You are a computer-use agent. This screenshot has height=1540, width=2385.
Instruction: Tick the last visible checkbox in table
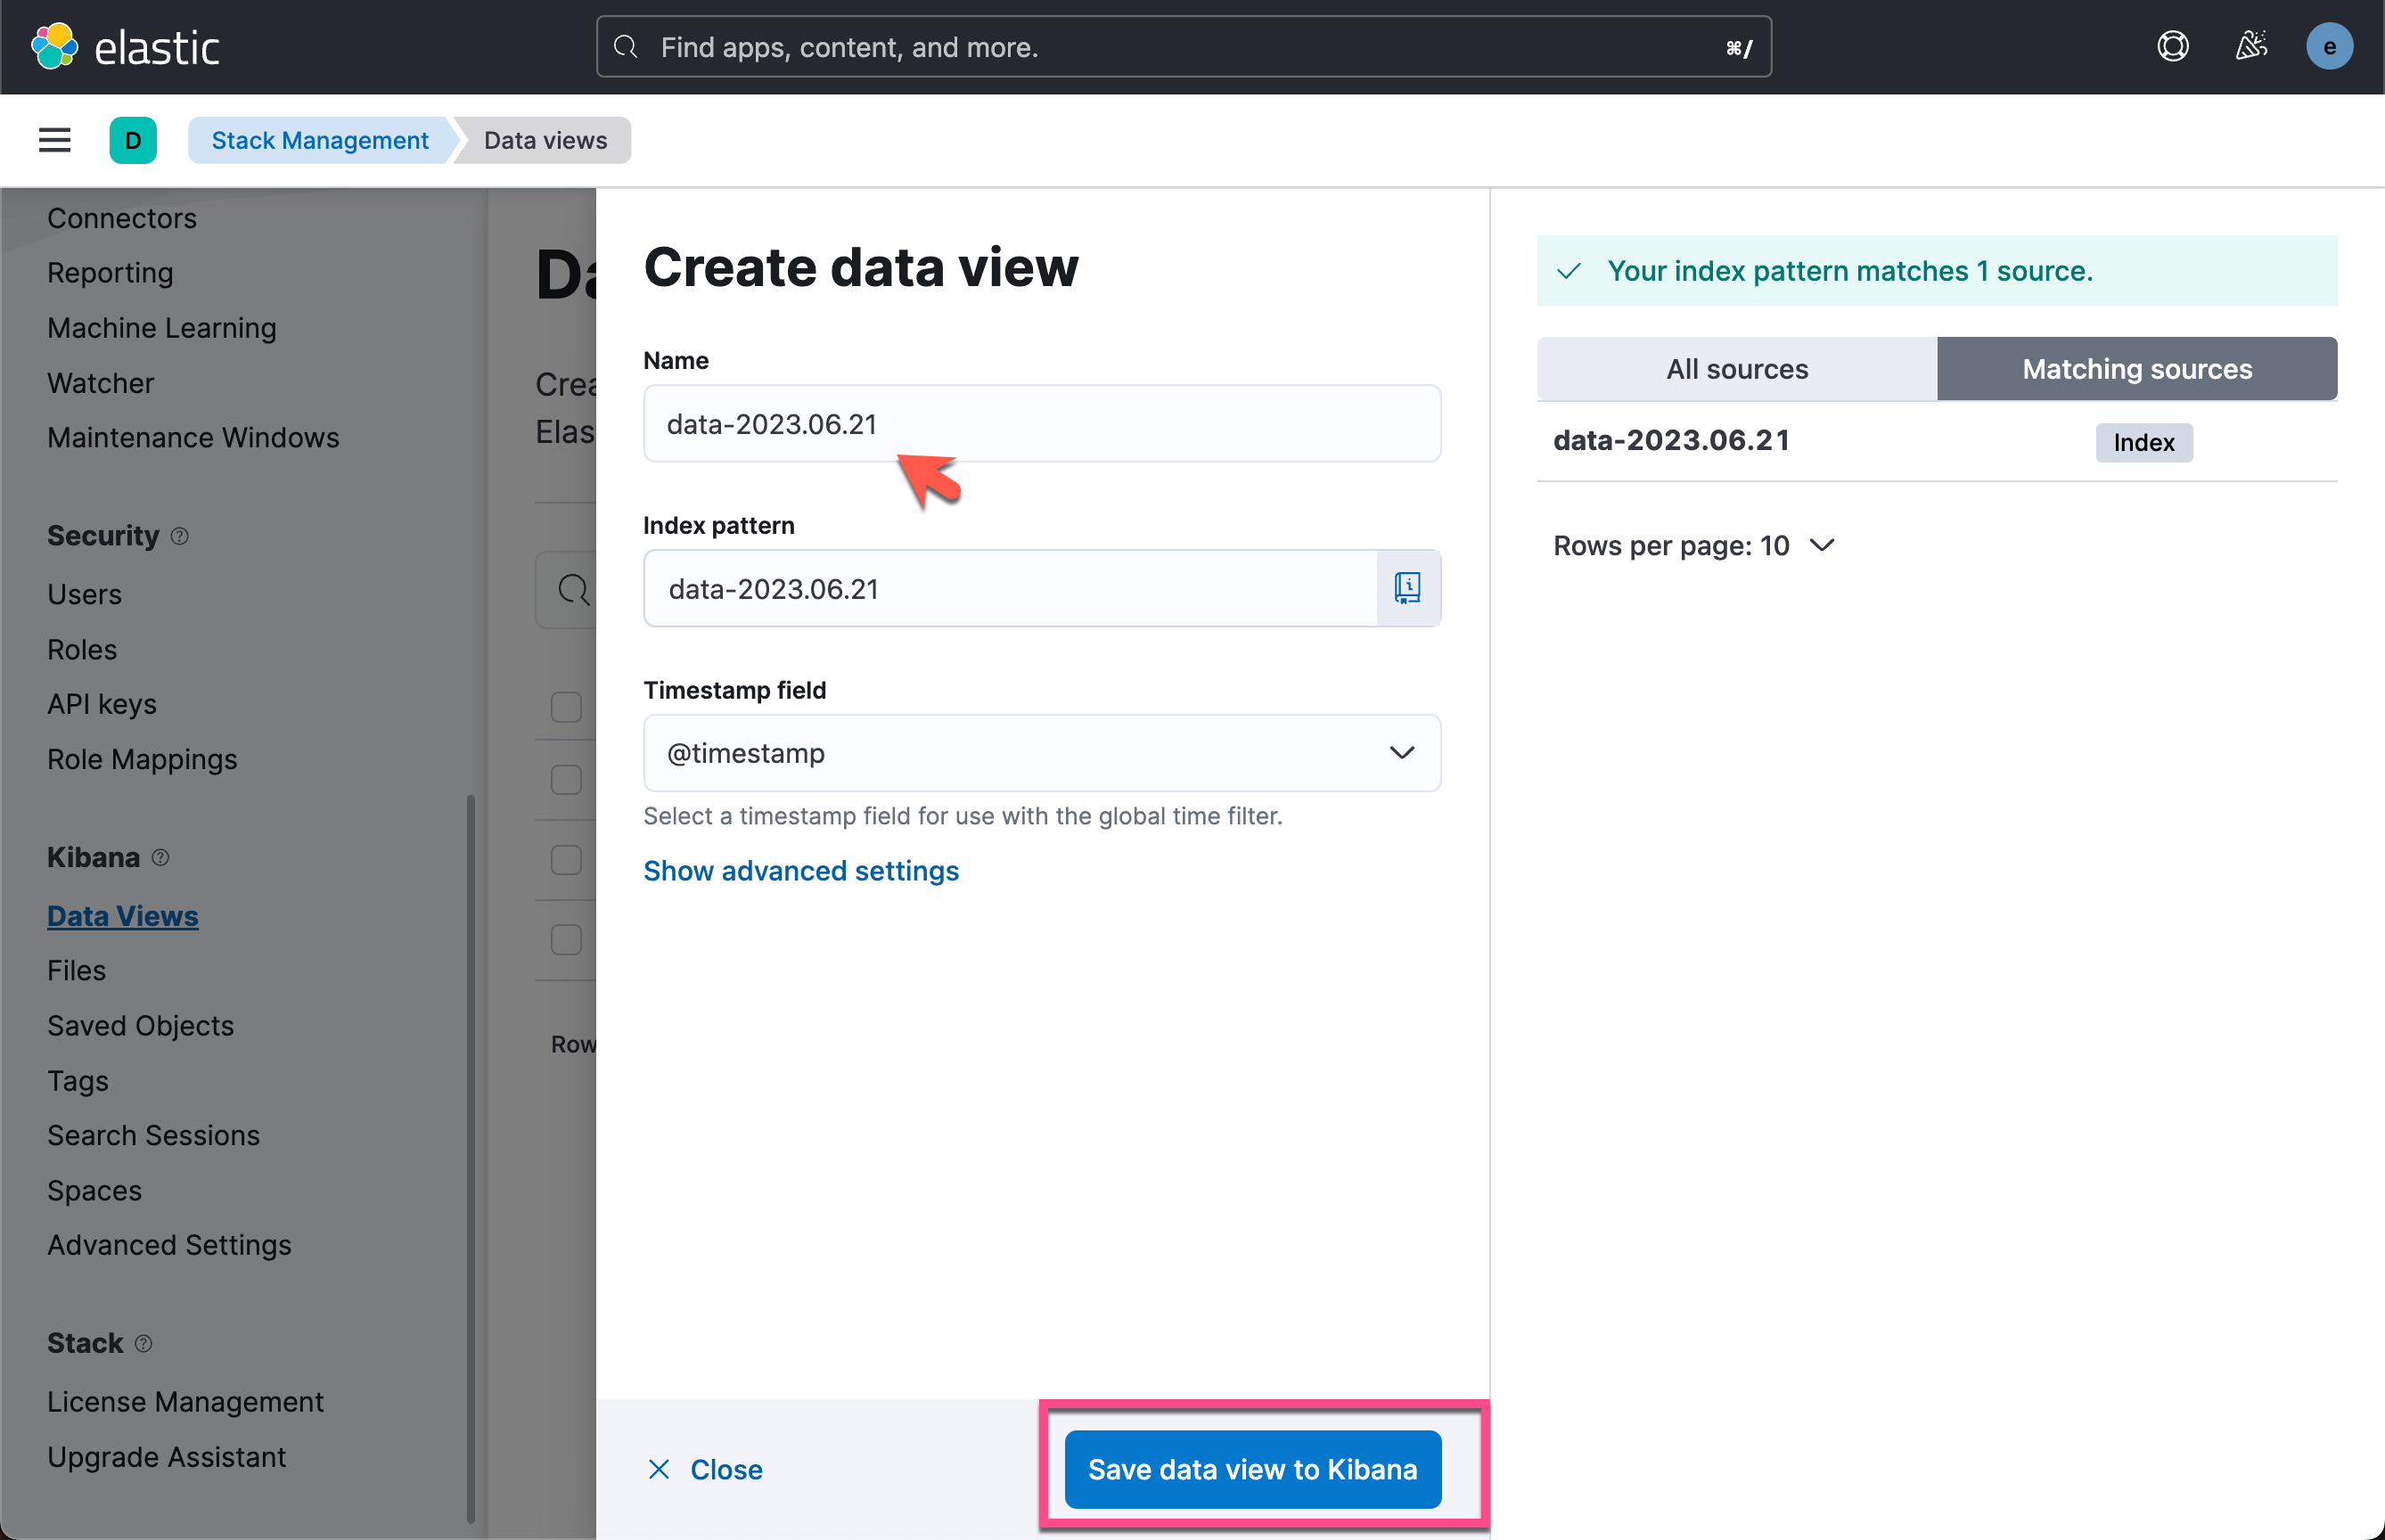[x=566, y=939]
